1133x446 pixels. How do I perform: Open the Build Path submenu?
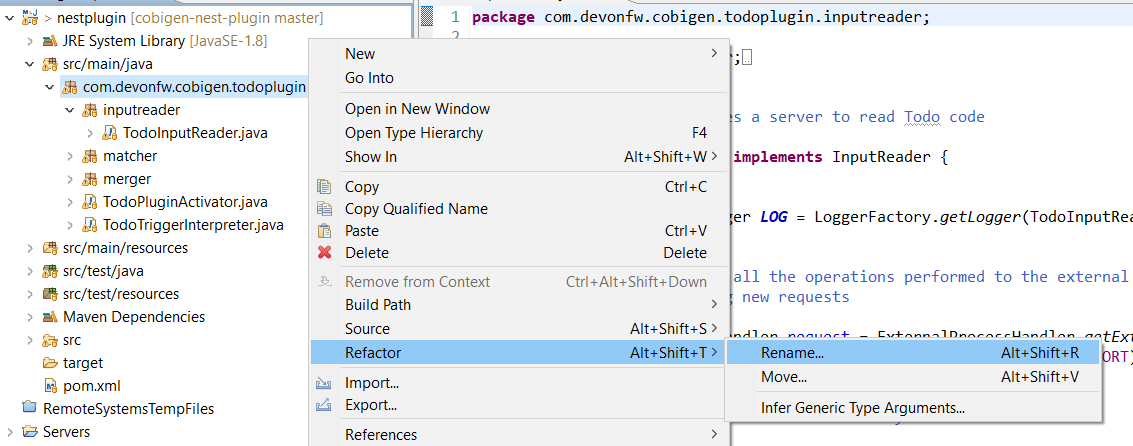click(378, 305)
